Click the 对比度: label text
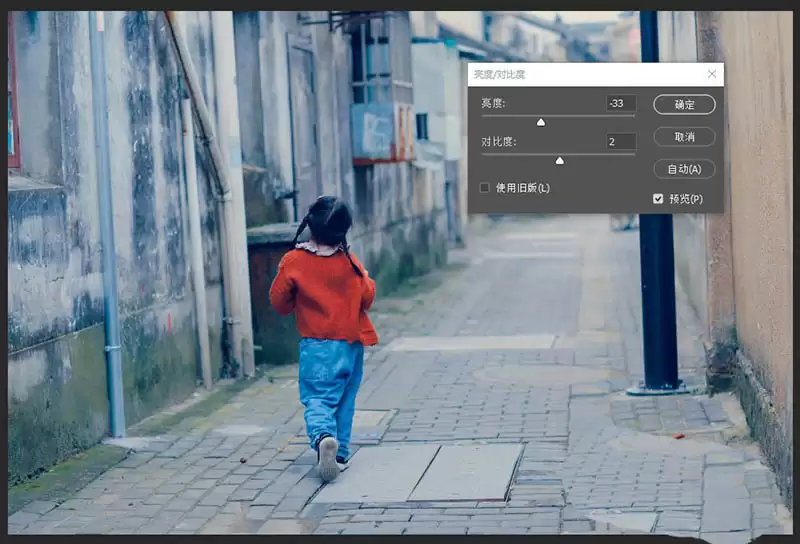 (x=498, y=141)
